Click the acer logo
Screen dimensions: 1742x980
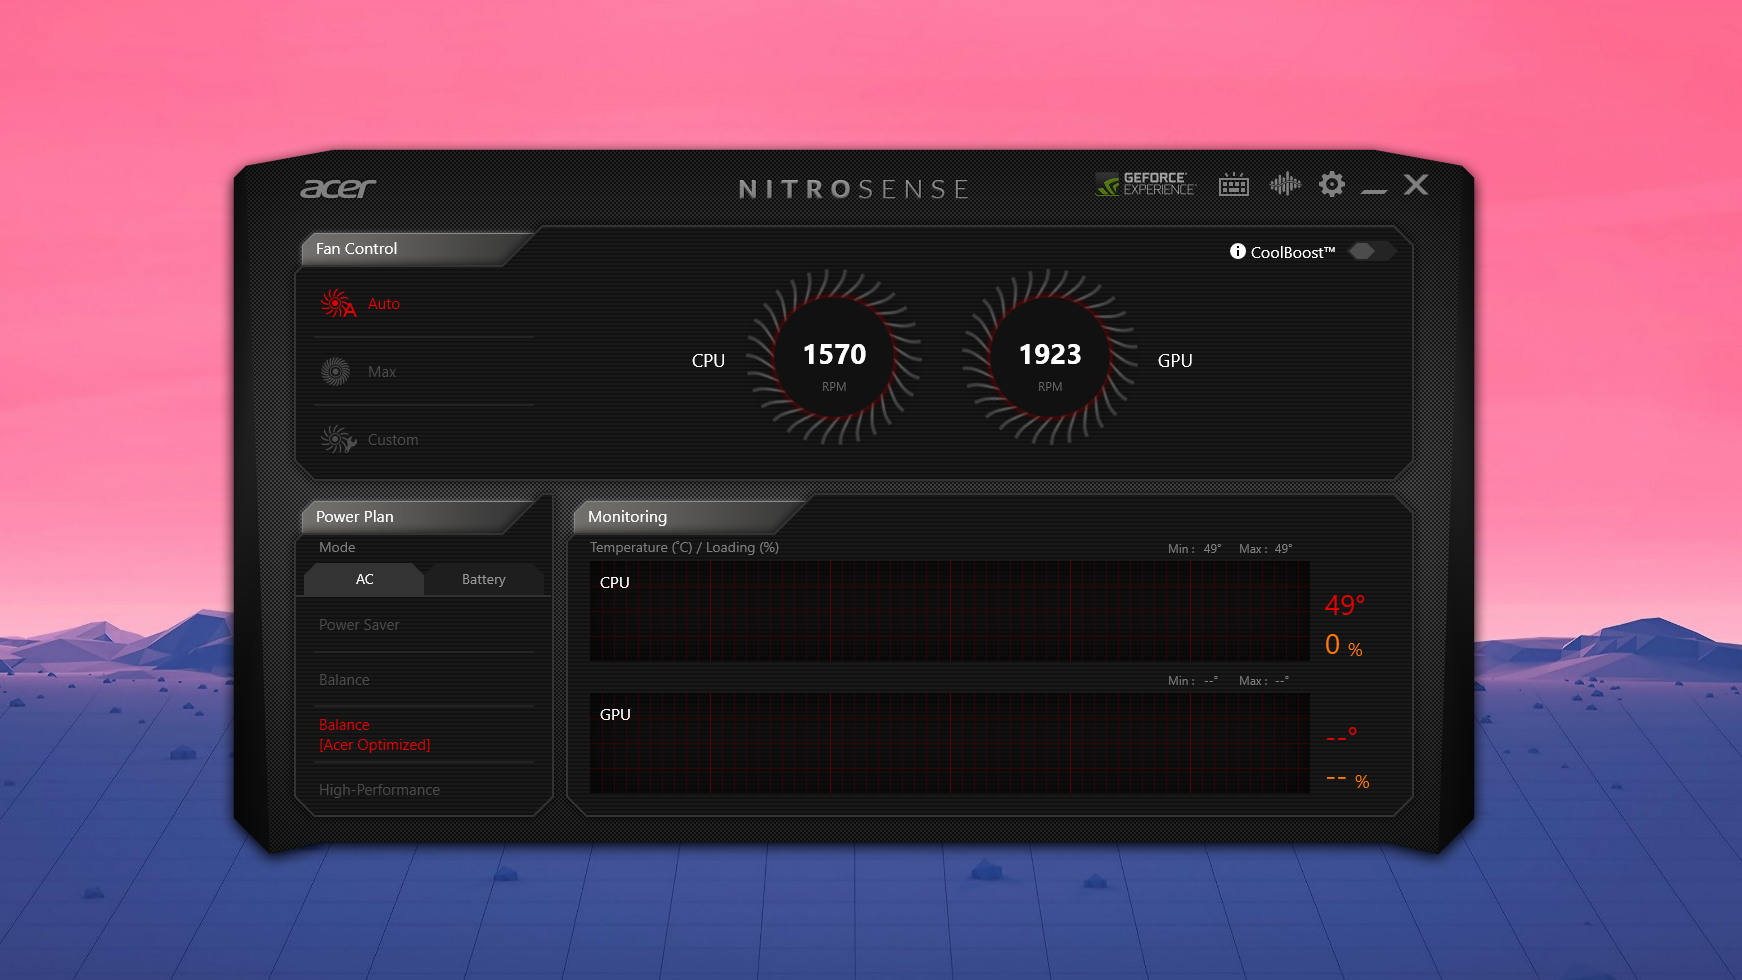click(x=337, y=189)
